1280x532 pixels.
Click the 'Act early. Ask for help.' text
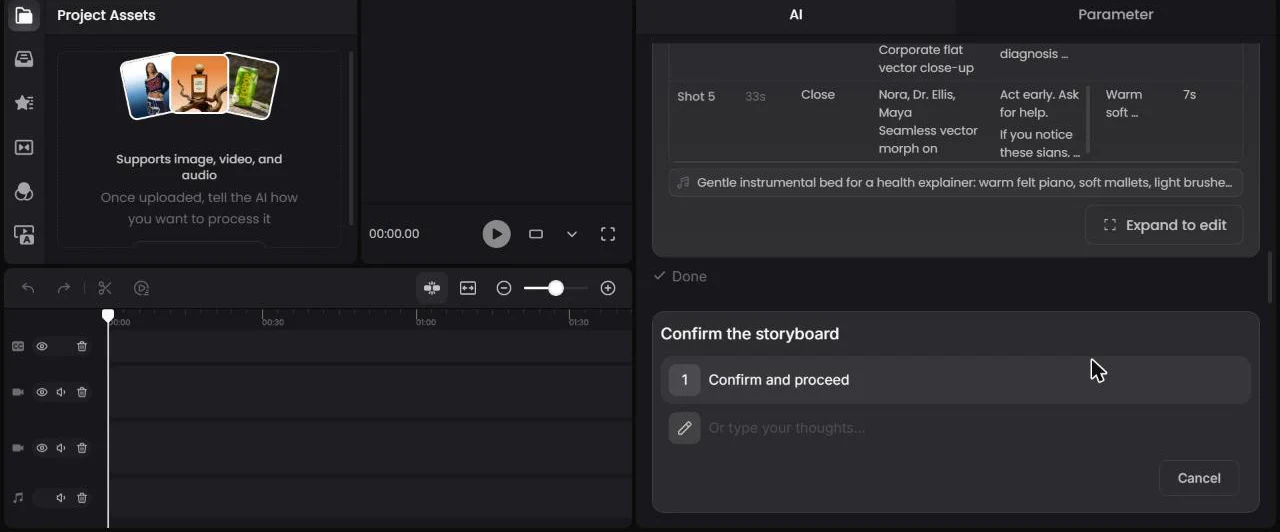(1039, 104)
